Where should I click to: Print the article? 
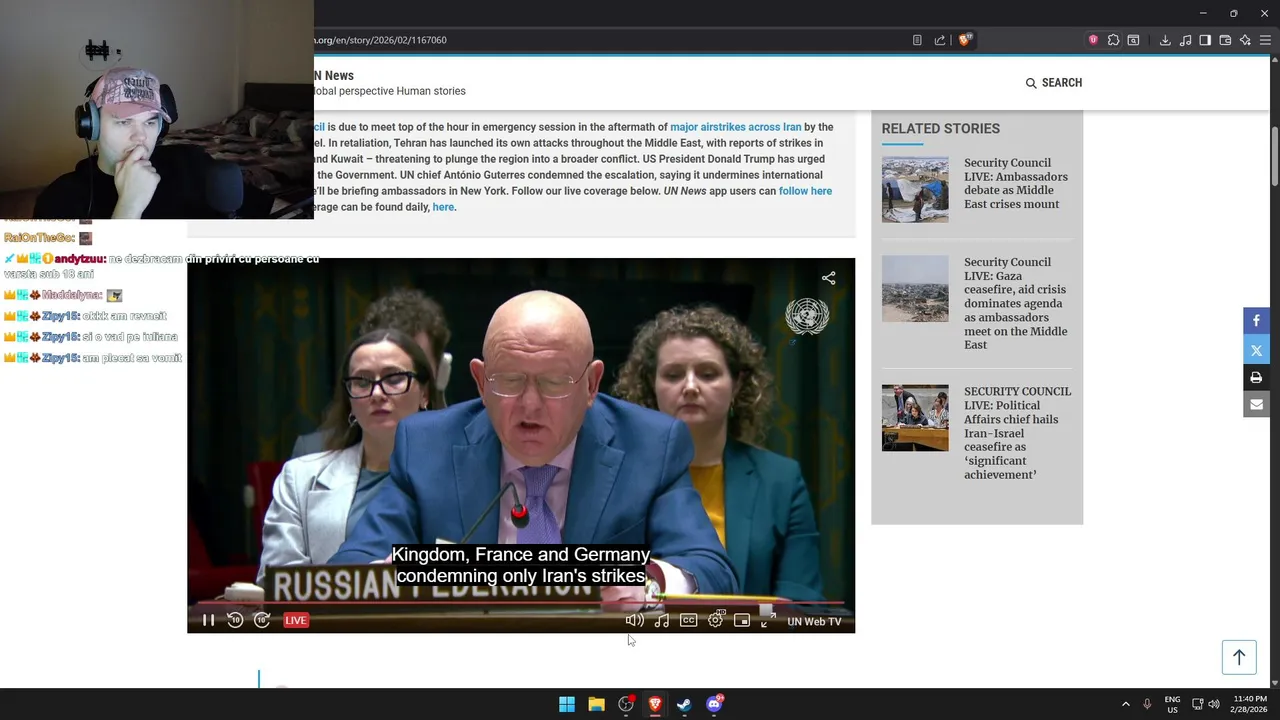[1256, 377]
